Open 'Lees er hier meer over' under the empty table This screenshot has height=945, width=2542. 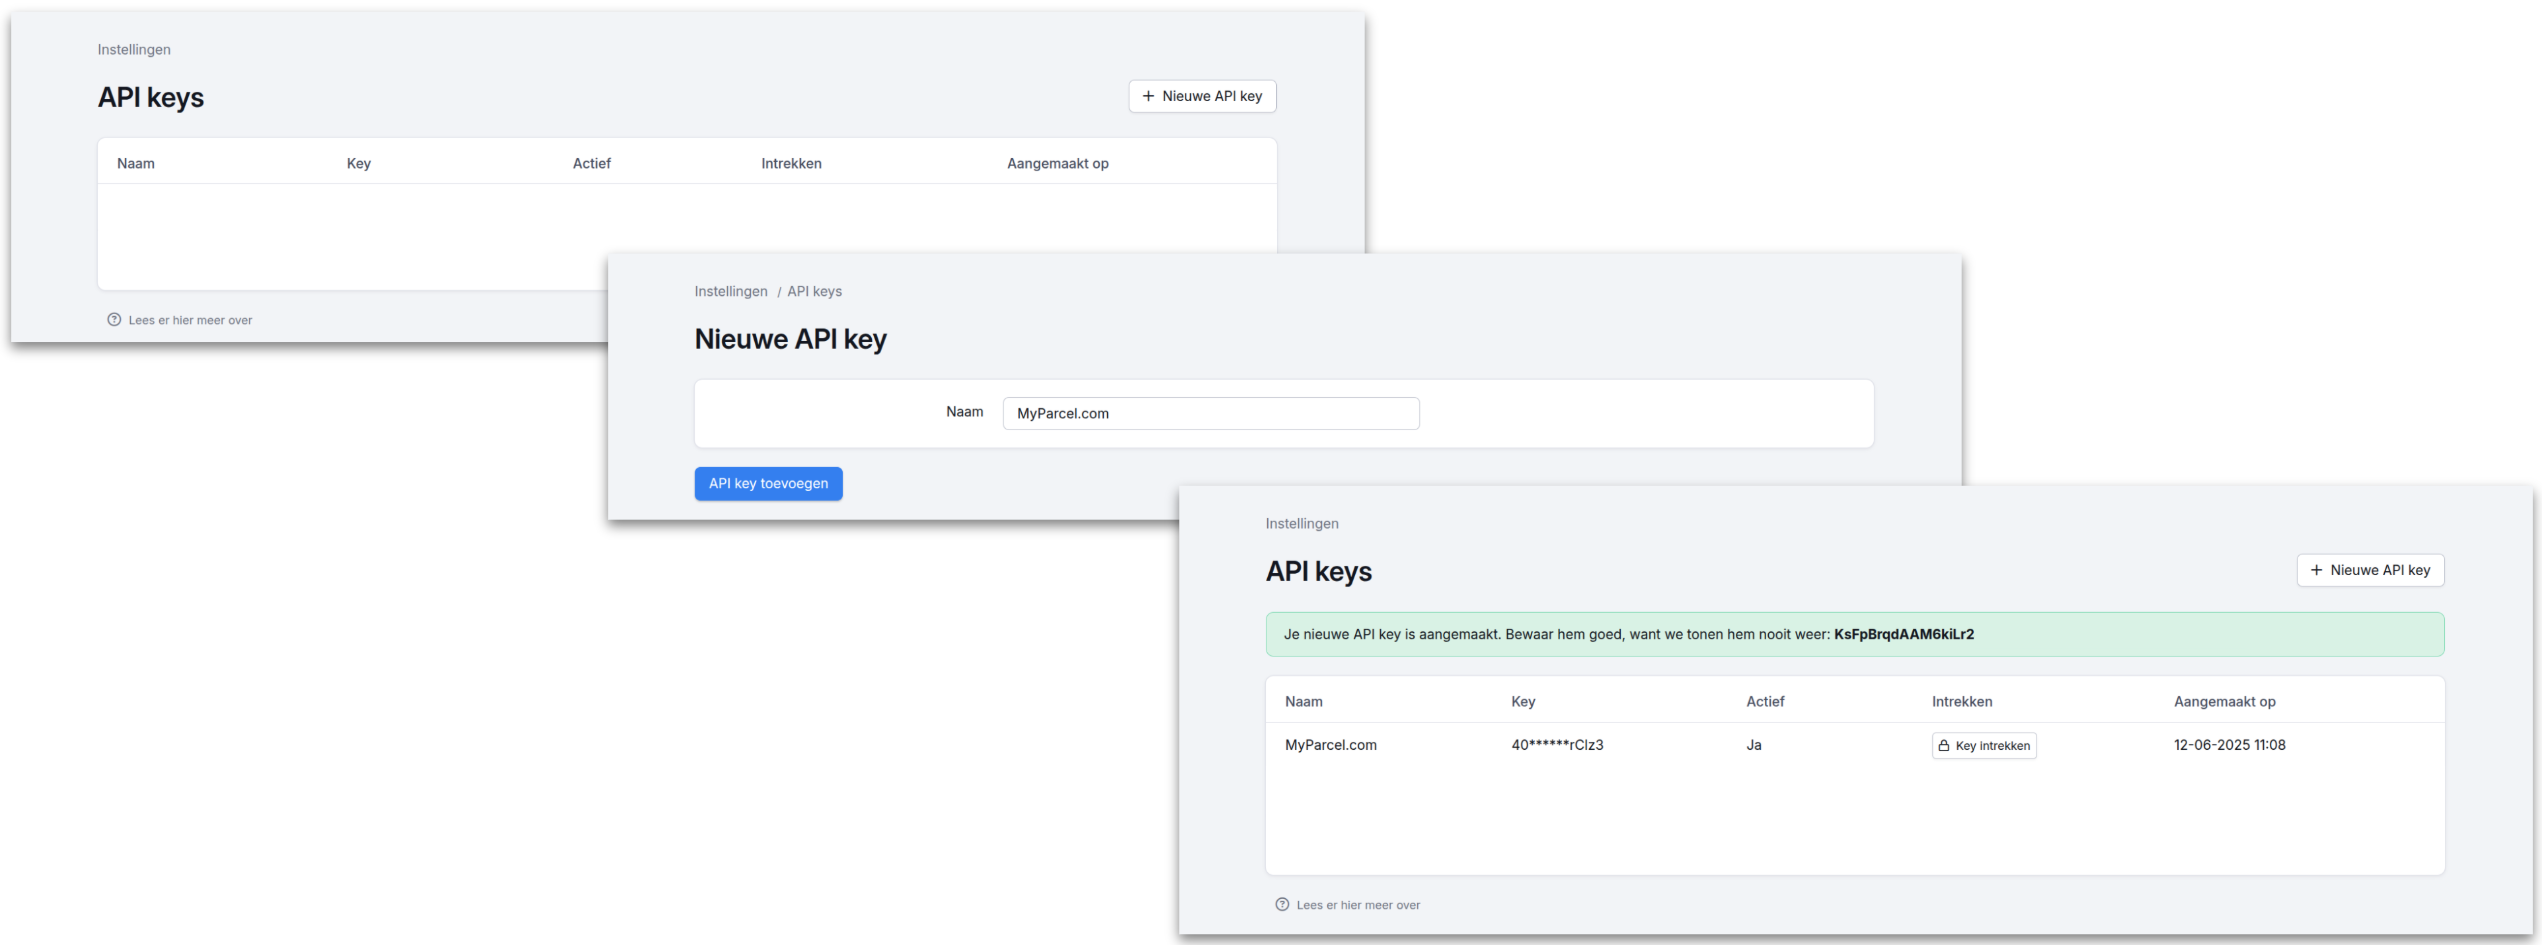point(190,321)
